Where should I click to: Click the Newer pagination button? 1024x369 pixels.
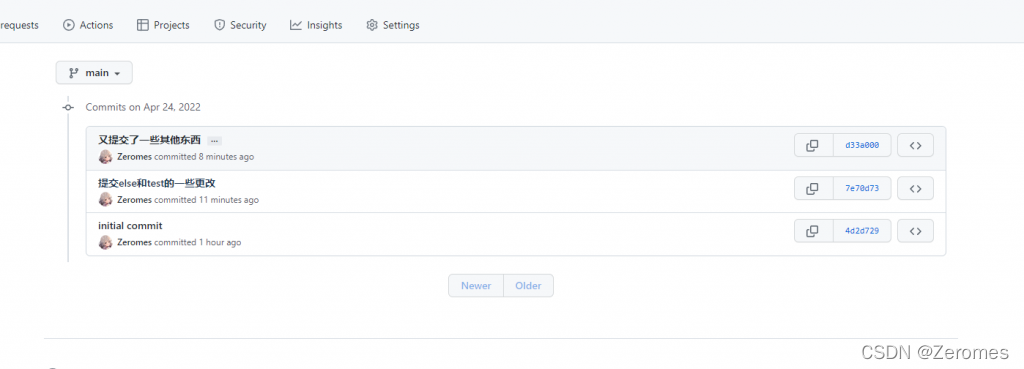pyautogui.click(x=476, y=285)
